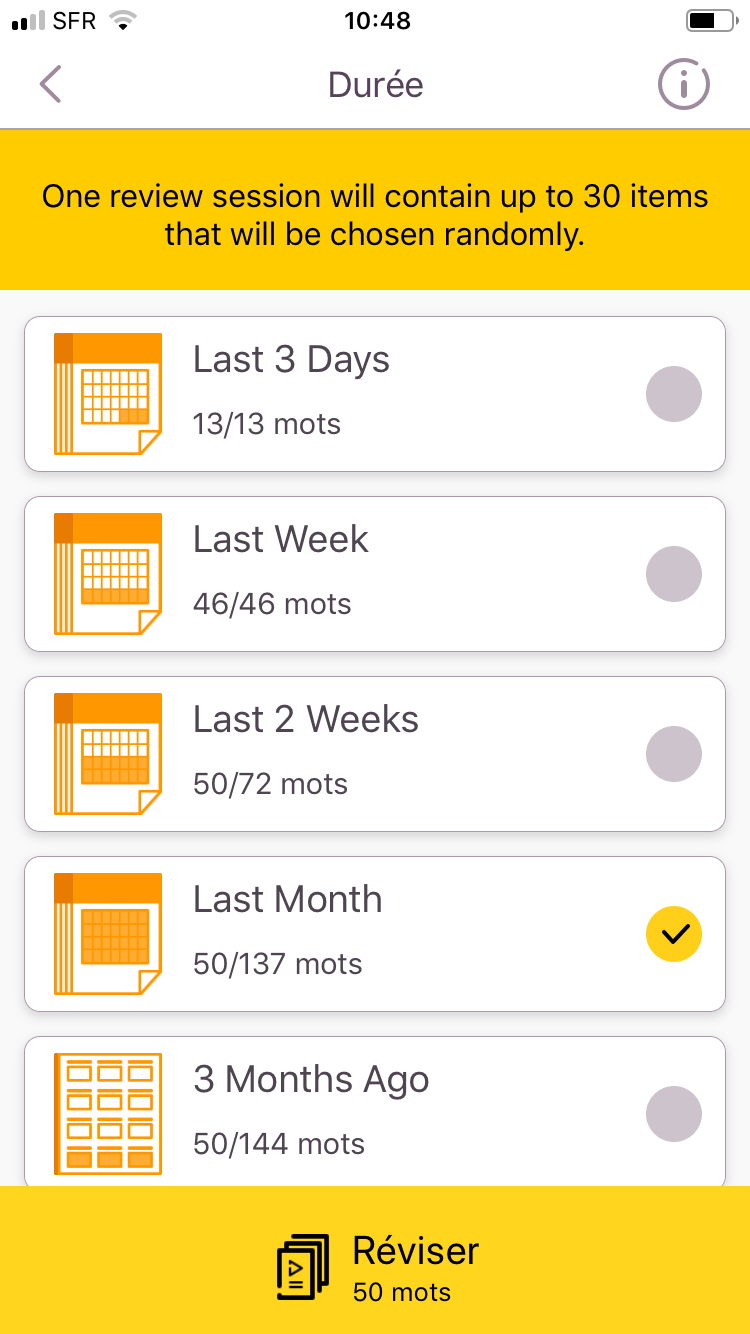Image resolution: width=750 pixels, height=1334 pixels.
Task: Tap the Last 3 Days calendar icon
Action: (x=107, y=394)
